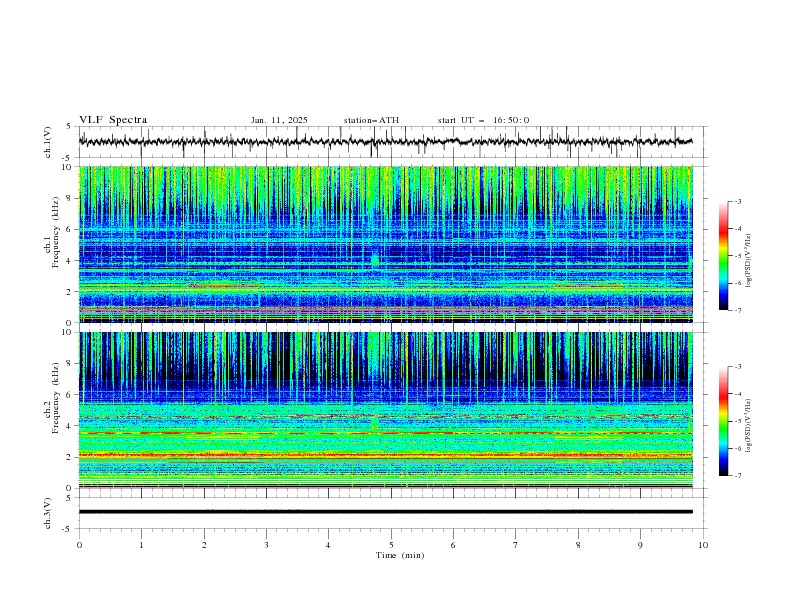The image size is (792, 612).
Task: Click the ch.2 'Frequency (kHz)' axis label
Action: pyautogui.click(x=56, y=398)
